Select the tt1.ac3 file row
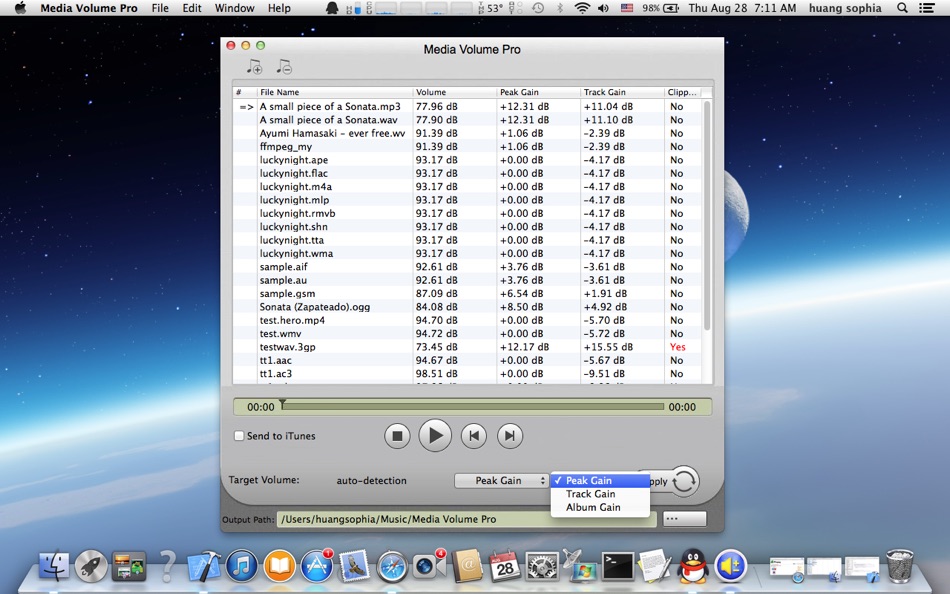The height and width of the screenshot is (594, 950). [468, 373]
